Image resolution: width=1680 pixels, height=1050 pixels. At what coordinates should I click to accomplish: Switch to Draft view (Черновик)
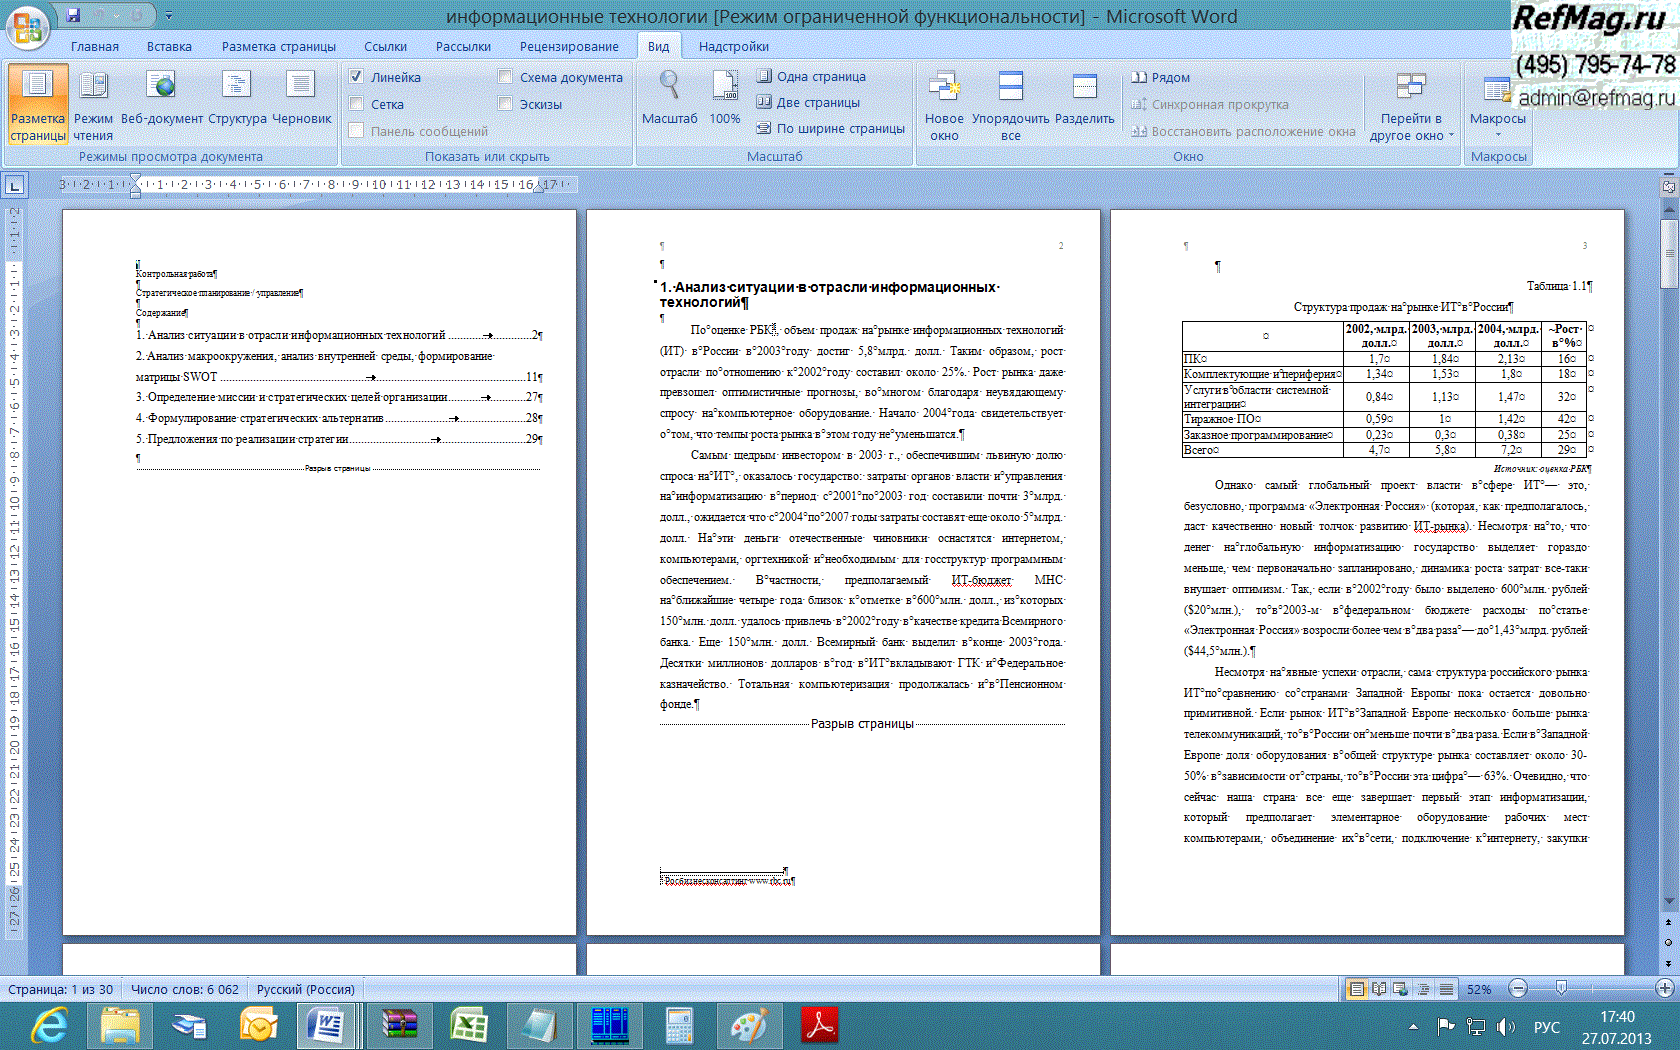(x=301, y=105)
